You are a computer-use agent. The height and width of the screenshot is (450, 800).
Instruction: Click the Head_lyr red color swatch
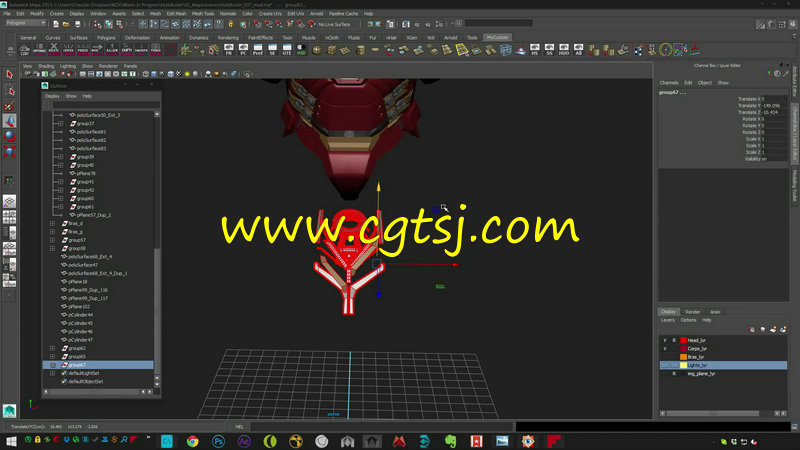683,340
